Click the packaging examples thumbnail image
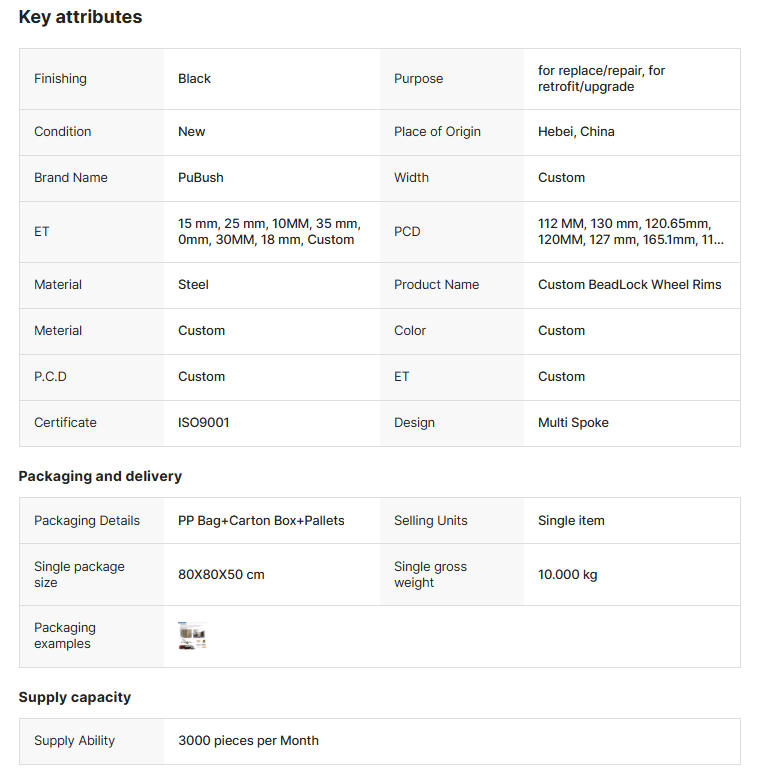761x775 pixels. pos(192,636)
